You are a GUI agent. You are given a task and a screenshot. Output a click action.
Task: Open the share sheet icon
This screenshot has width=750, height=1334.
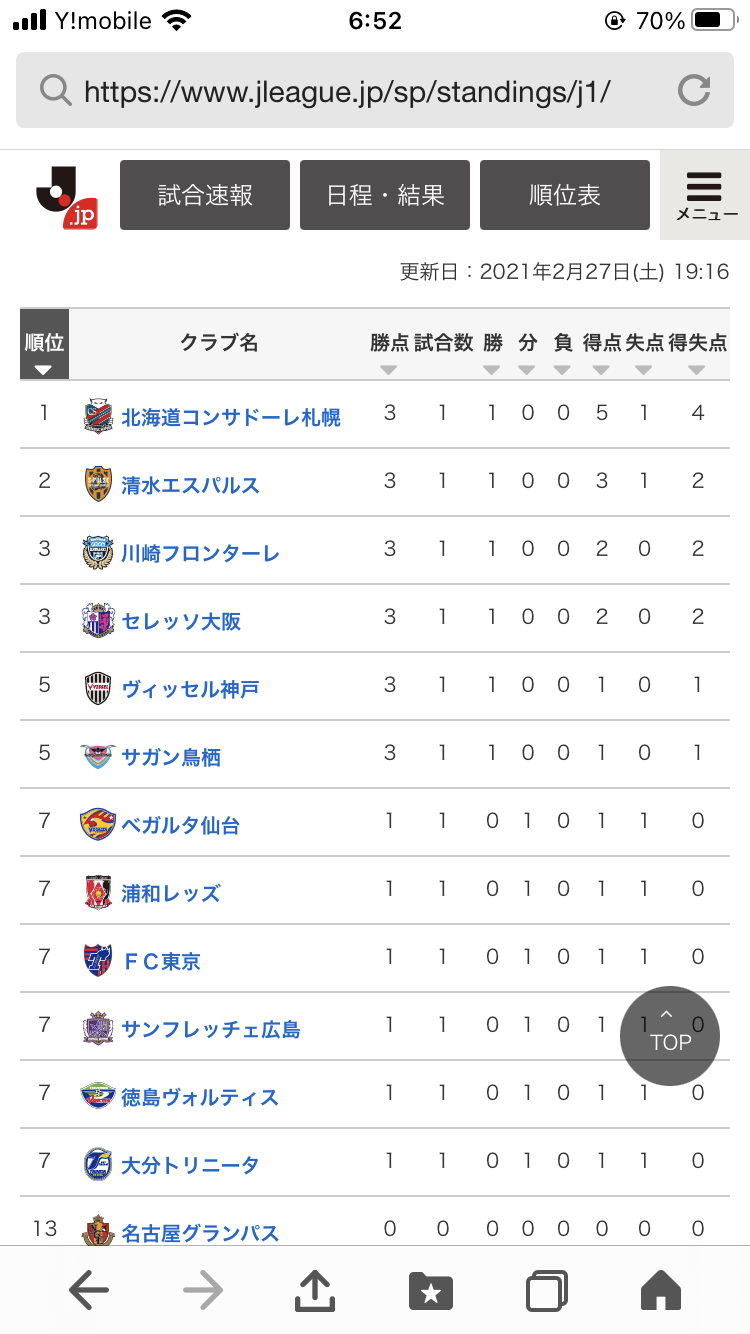(x=315, y=1291)
